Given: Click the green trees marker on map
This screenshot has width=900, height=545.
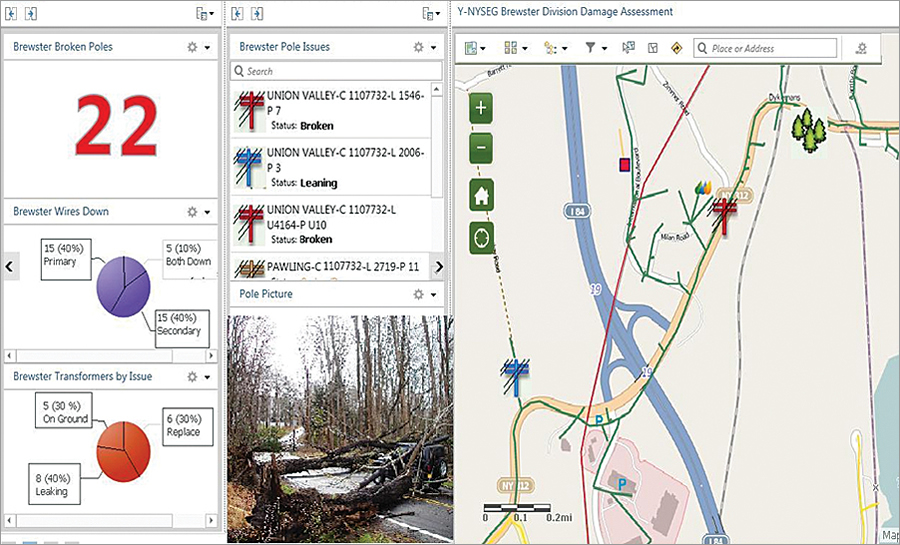Looking at the screenshot, I should [809, 130].
